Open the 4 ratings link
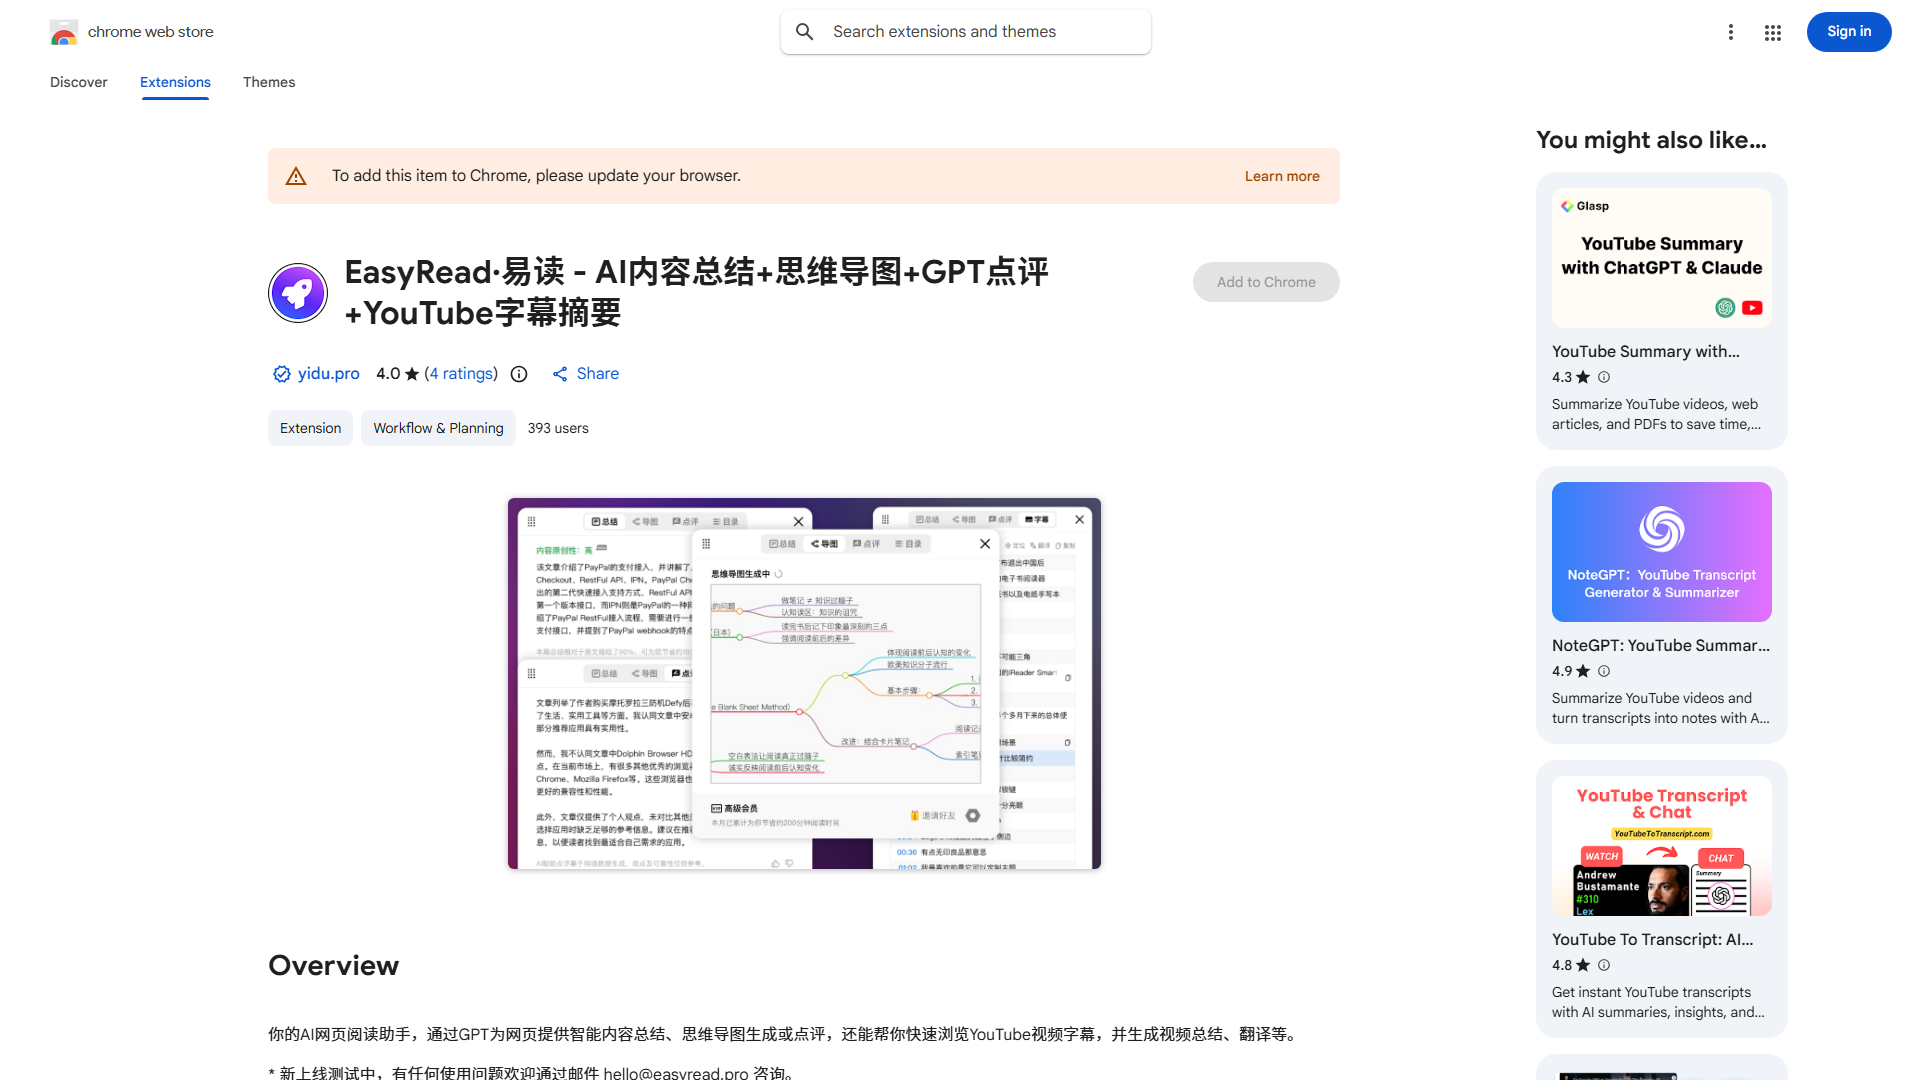This screenshot has width=1920, height=1080. [x=461, y=373]
